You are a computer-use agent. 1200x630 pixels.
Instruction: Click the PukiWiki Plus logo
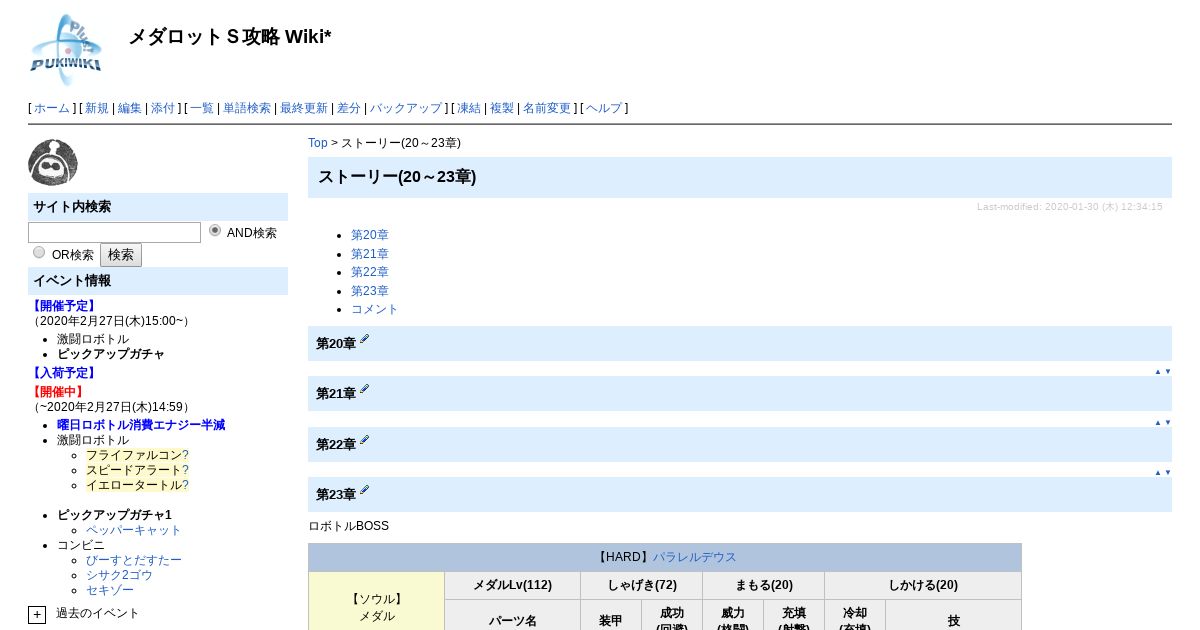[66, 49]
